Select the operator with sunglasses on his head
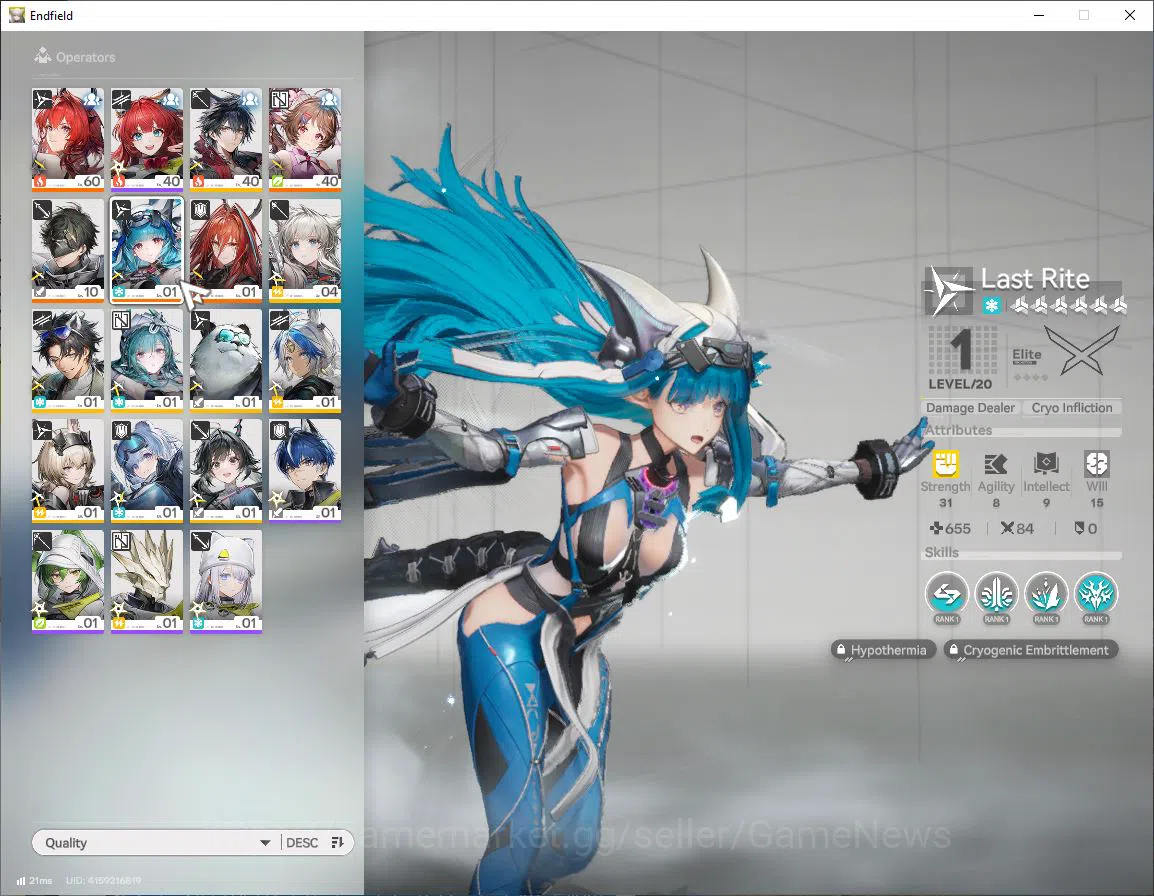This screenshot has width=1154, height=896. click(x=68, y=360)
